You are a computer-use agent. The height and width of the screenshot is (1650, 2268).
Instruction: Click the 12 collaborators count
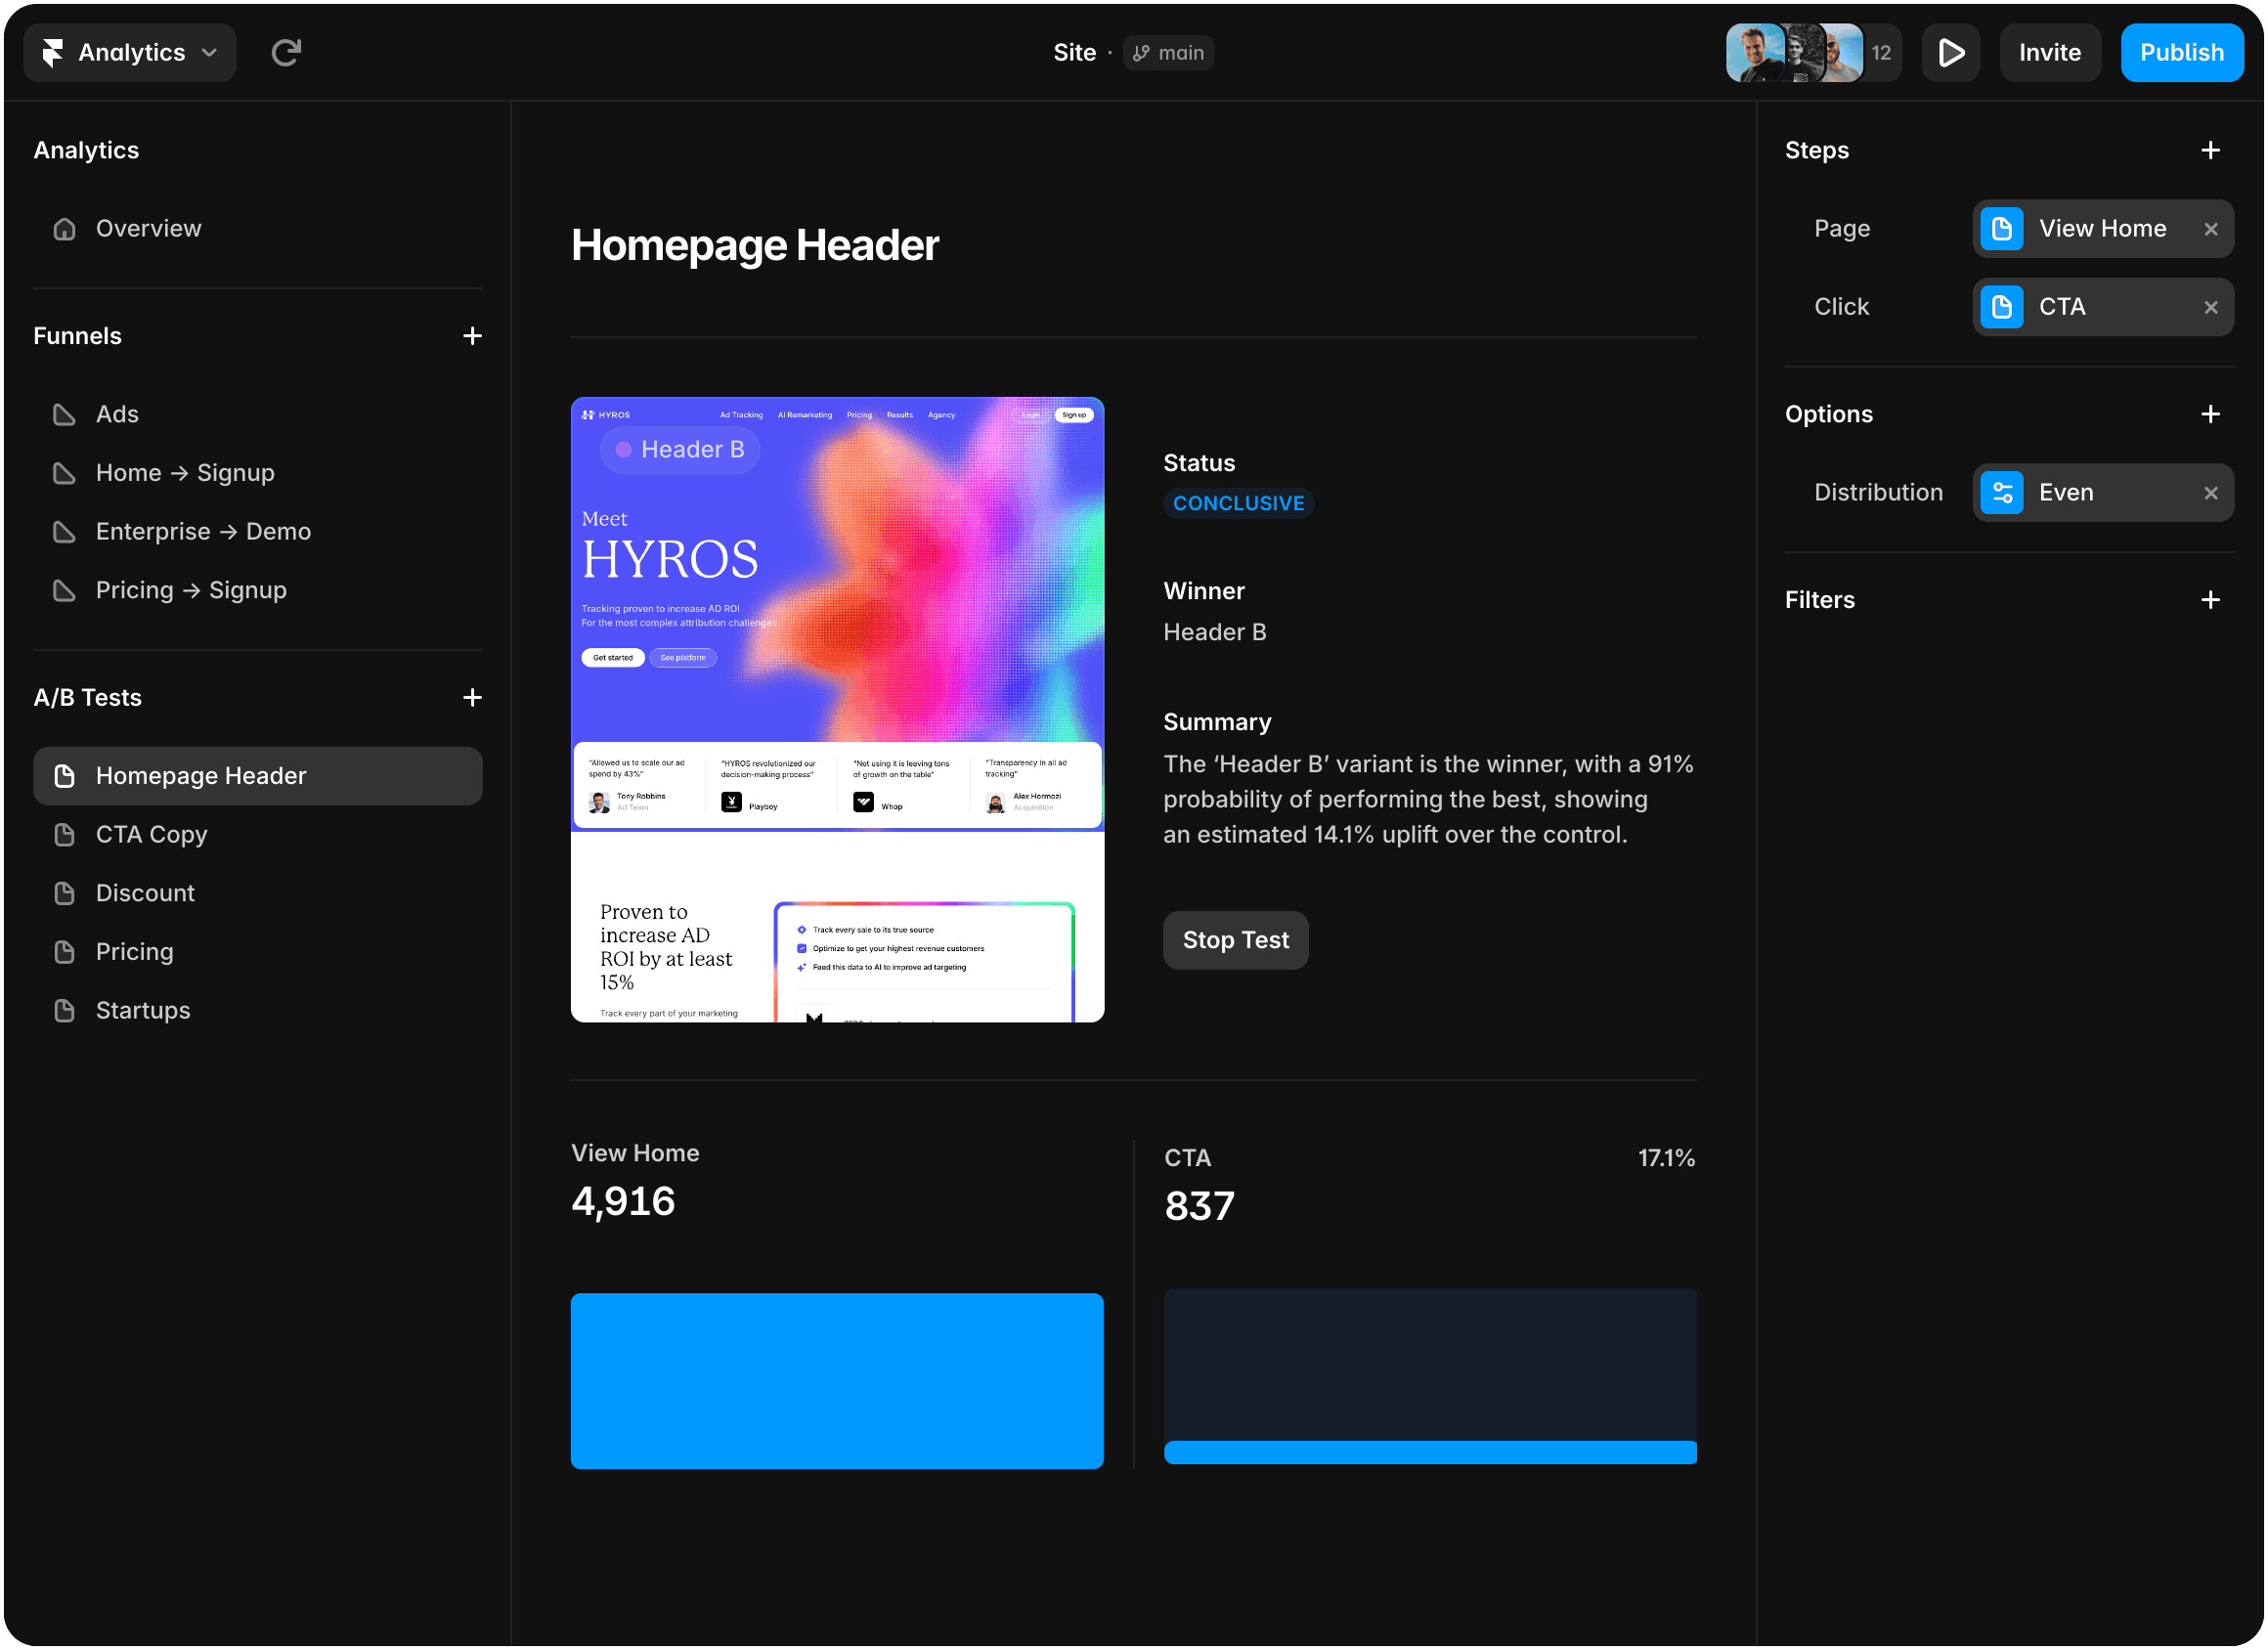tap(1881, 53)
